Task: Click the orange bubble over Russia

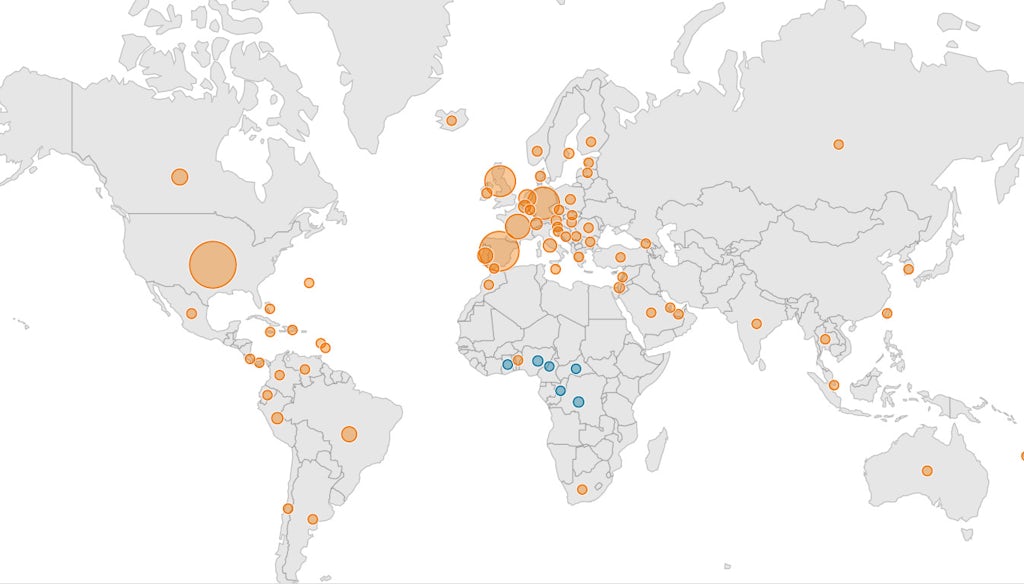Action: point(839,144)
